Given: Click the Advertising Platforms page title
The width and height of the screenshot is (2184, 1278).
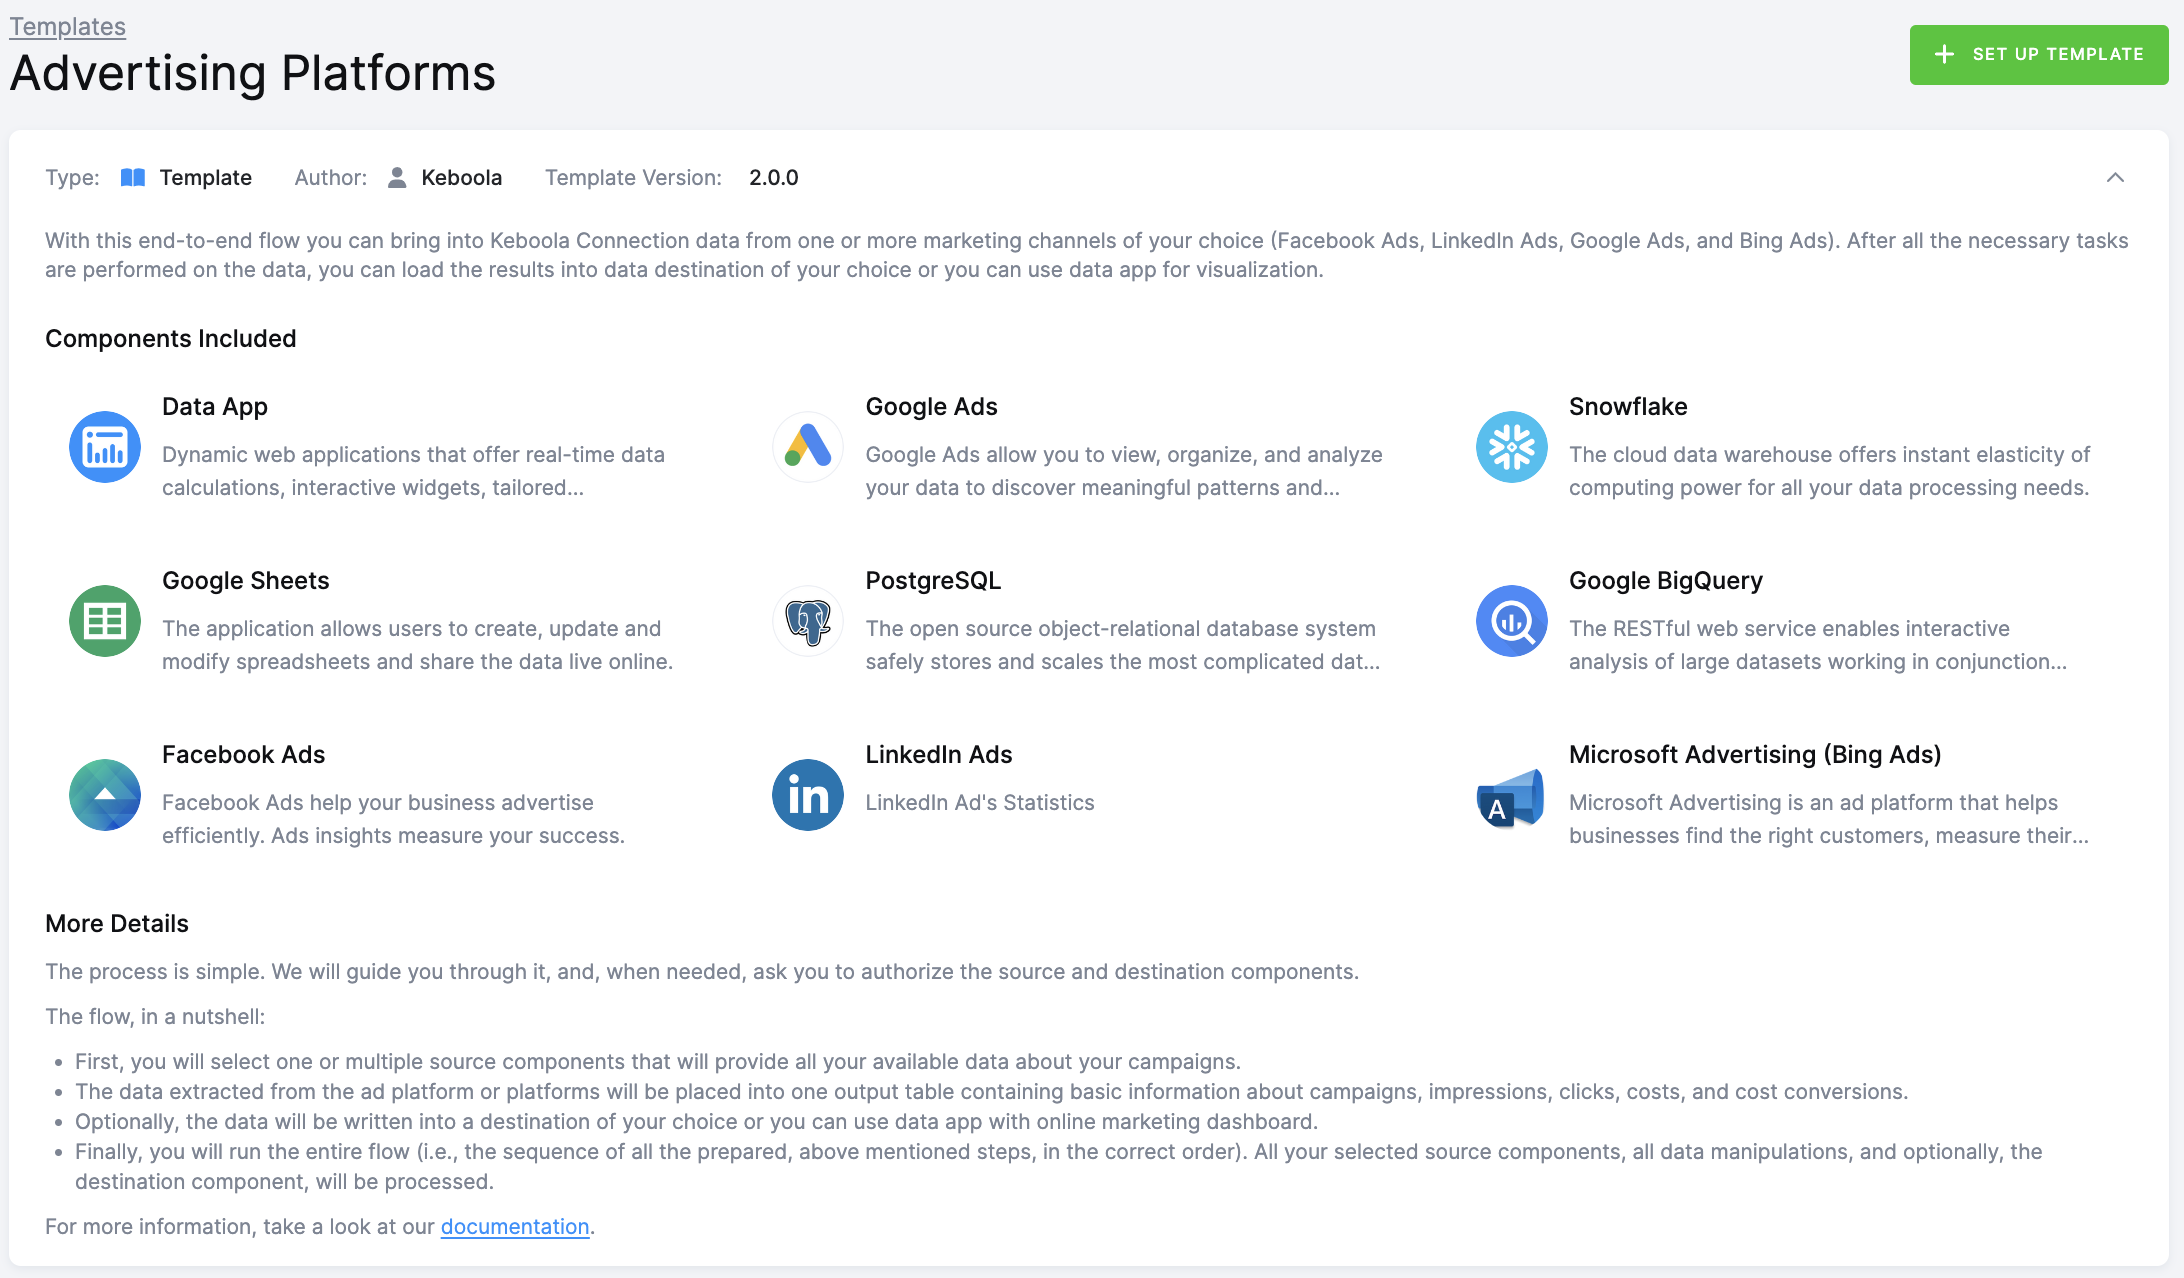Looking at the screenshot, I should [x=251, y=71].
